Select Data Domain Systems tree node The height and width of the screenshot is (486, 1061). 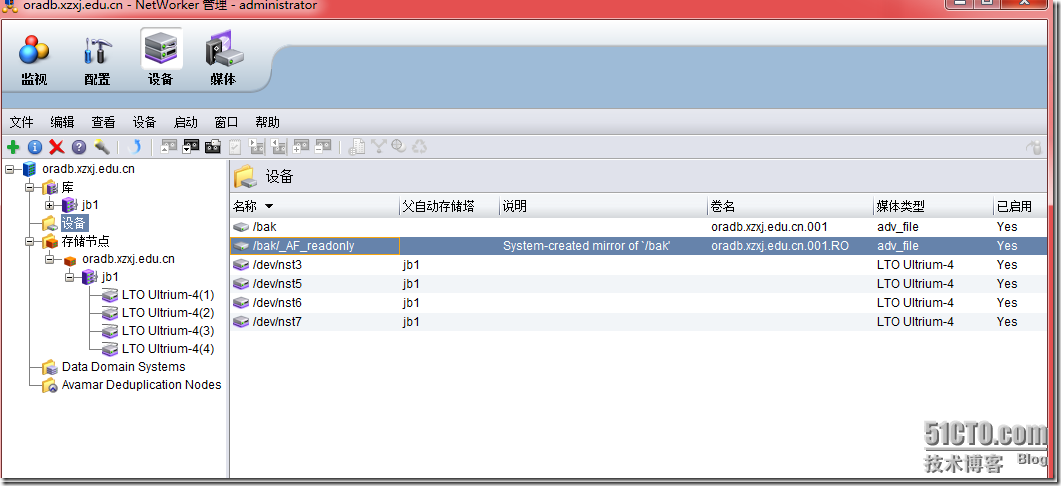click(x=123, y=367)
